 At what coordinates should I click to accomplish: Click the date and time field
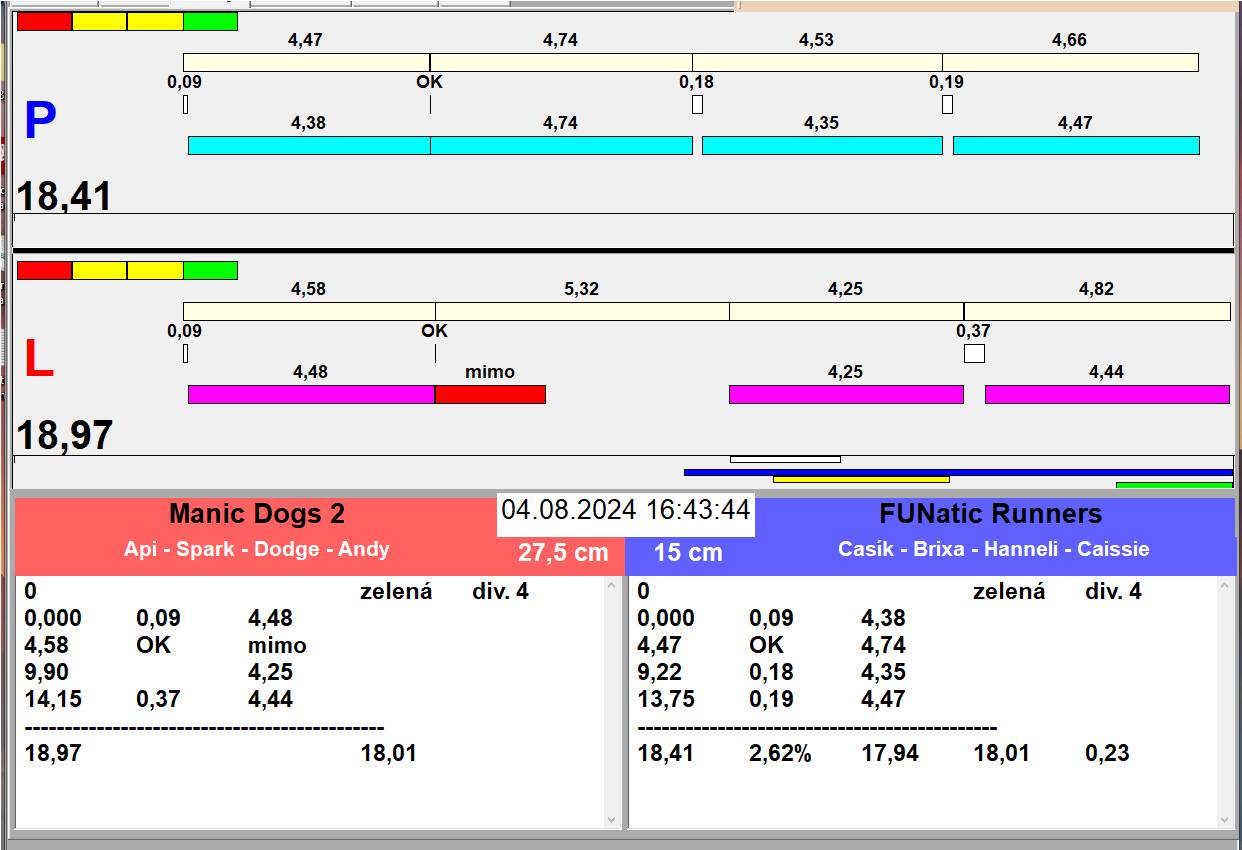[625, 510]
